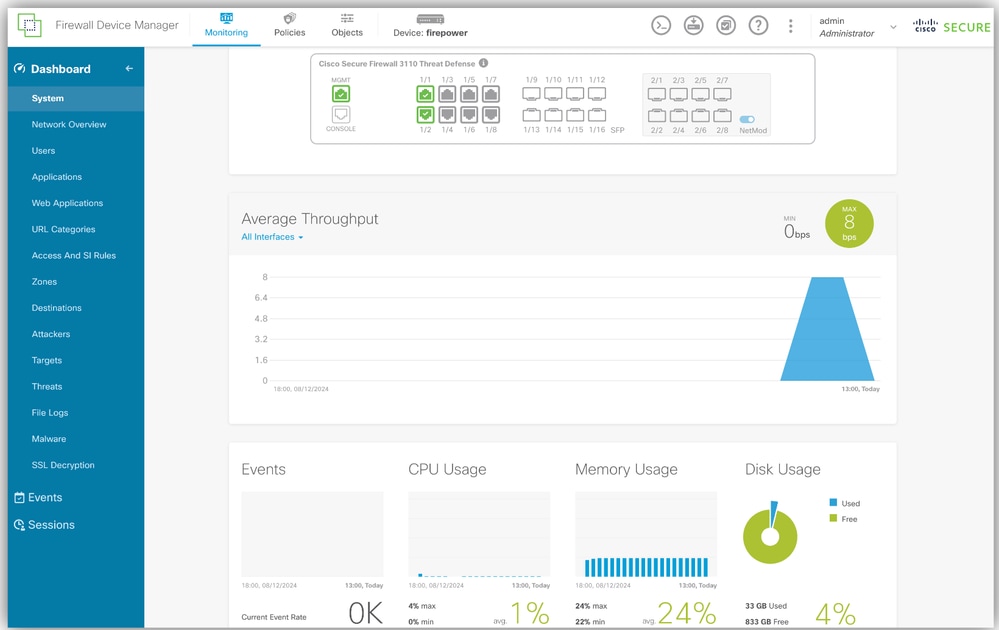Select interface port 1/5
Screen dimensions: 999x630
tap(469, 94)
